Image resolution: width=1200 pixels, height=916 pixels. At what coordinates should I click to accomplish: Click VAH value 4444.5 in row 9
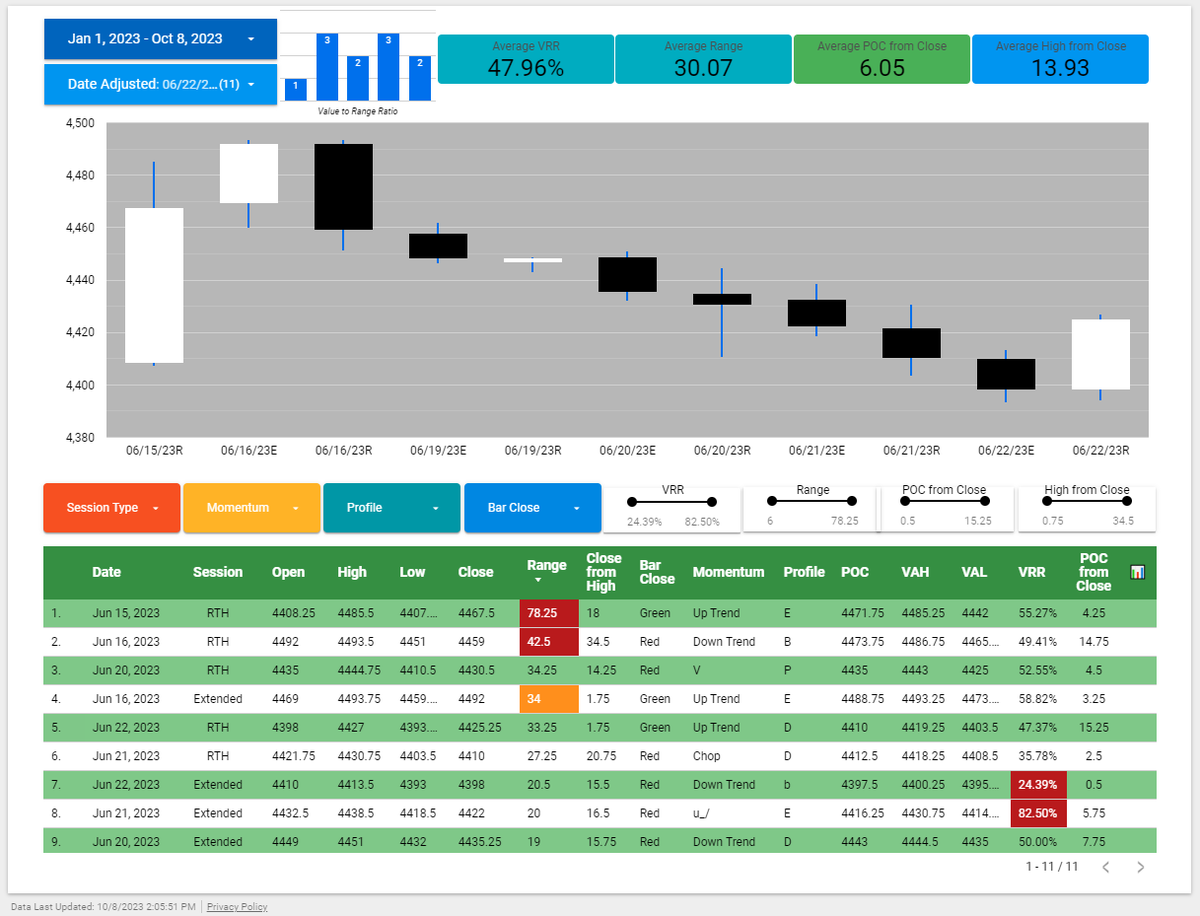tap(920, 842)
